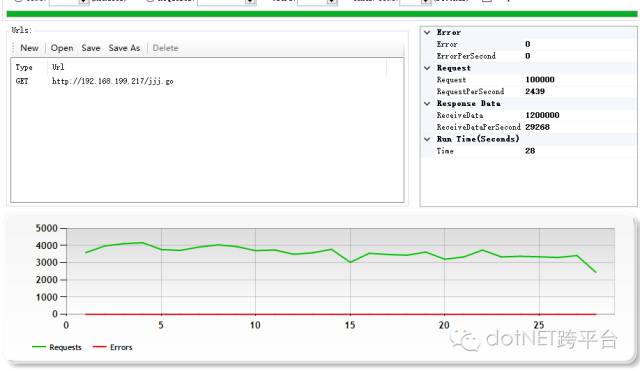Click the Time value 28
Image resolution: width=640 pixels, height=371 pixels.
pyautogui.click(x=530, y=151)
